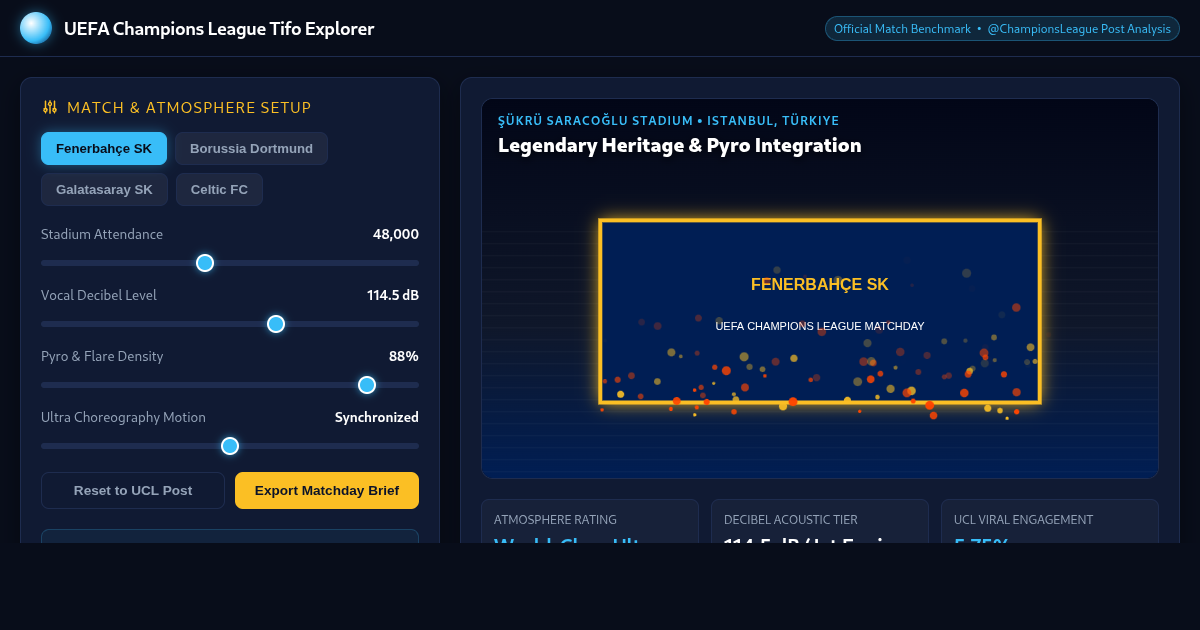Click the Synchronized motion value
Screen dimensions: 1200x630
(x=377, y=417)
